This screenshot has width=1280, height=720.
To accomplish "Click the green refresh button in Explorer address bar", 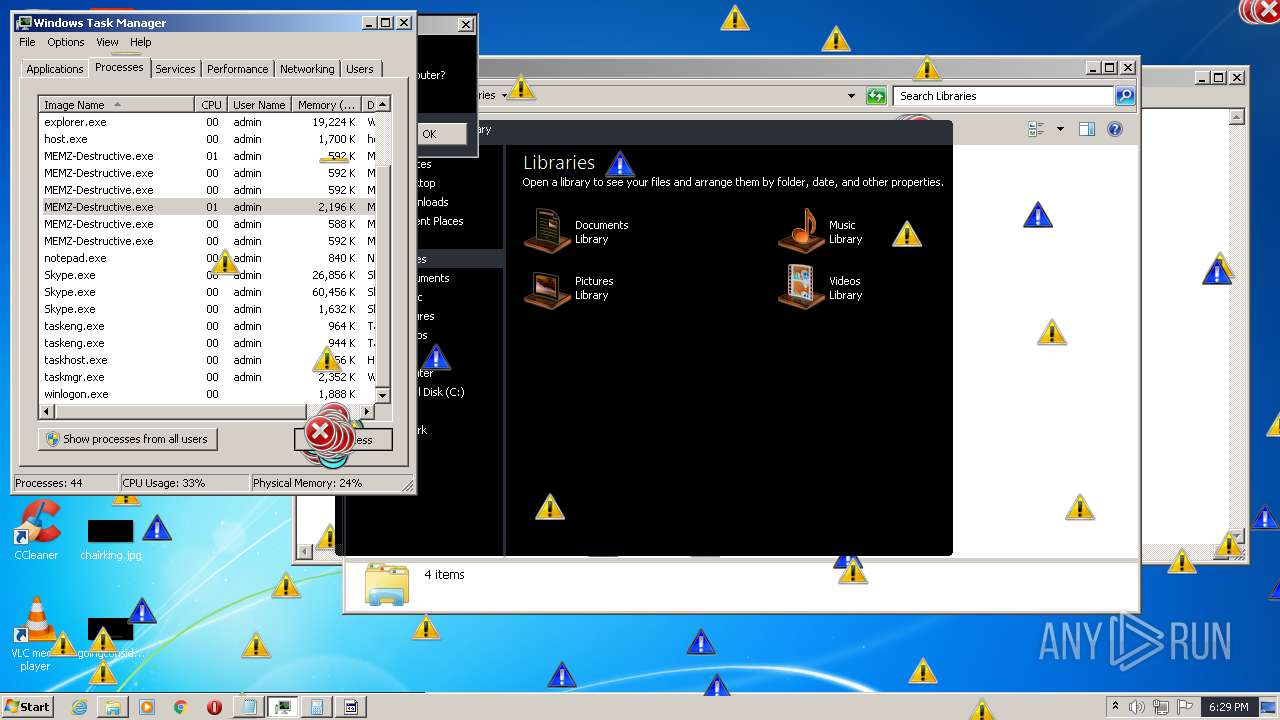I will pos(876,96).
